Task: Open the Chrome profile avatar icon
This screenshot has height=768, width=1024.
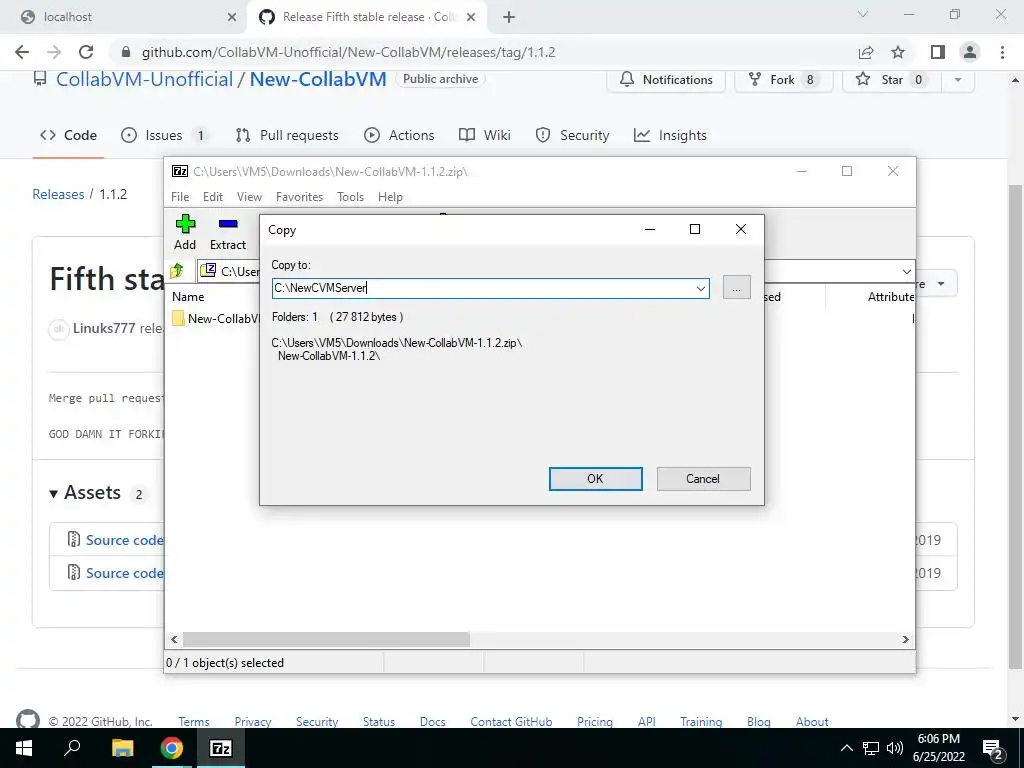Action: pyautogui.click(x=970, y=52)
